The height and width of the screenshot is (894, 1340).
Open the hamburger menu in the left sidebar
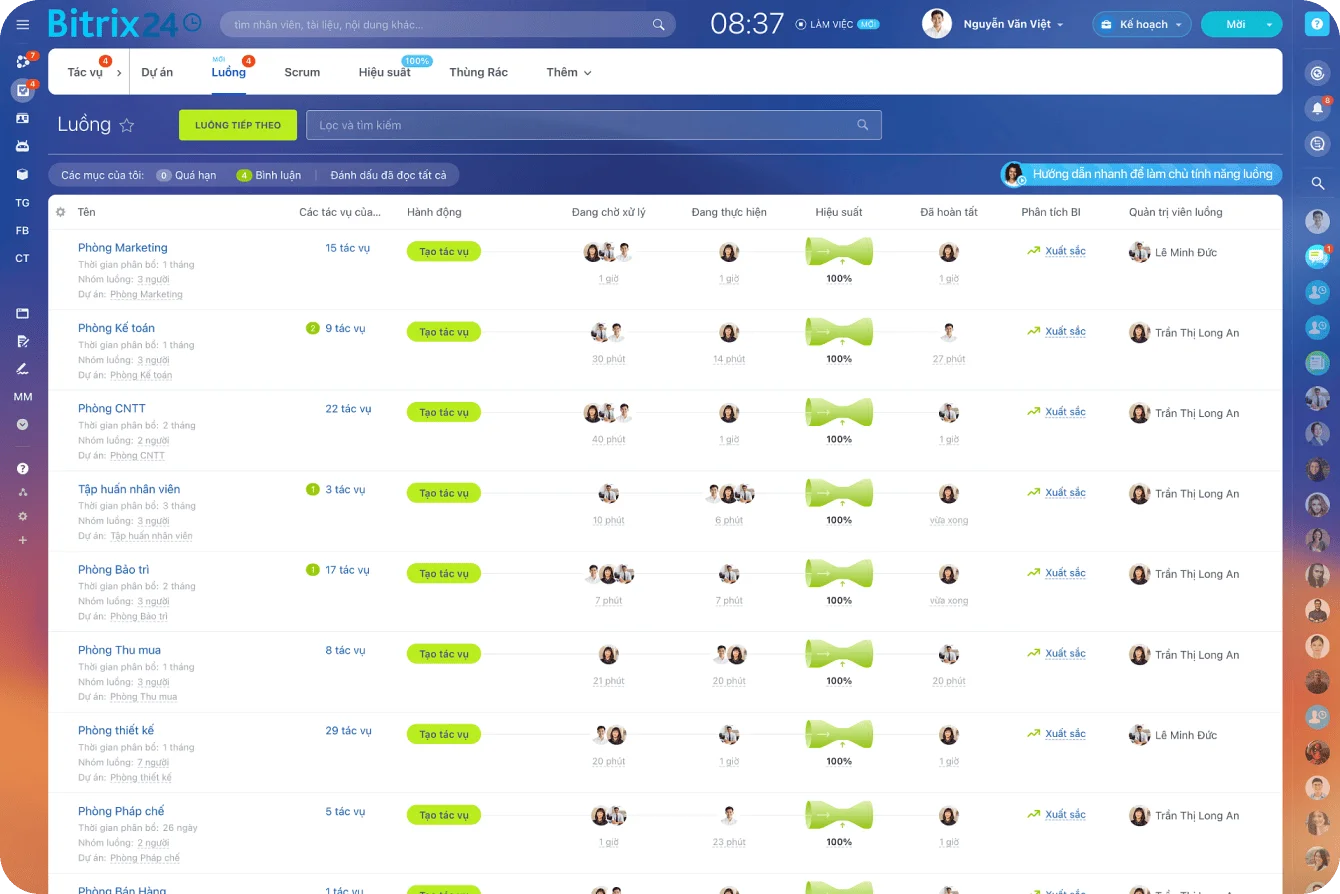23,24
